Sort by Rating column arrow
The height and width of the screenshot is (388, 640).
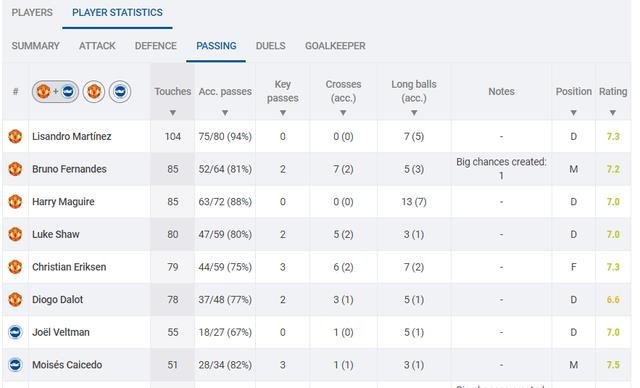pos(613,113)
